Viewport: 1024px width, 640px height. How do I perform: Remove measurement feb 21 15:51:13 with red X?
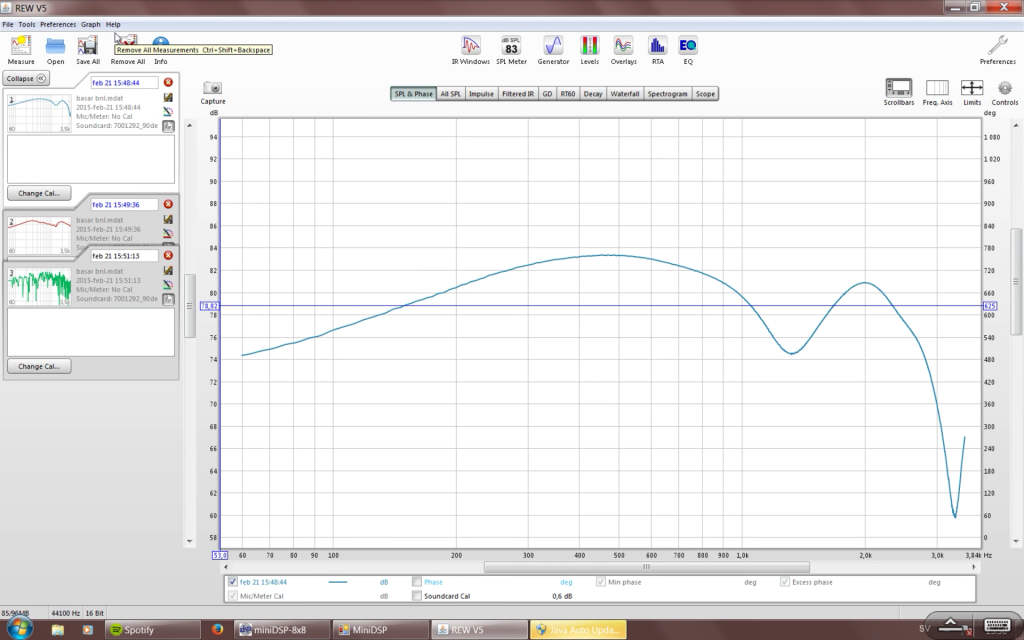click(168, 255)
